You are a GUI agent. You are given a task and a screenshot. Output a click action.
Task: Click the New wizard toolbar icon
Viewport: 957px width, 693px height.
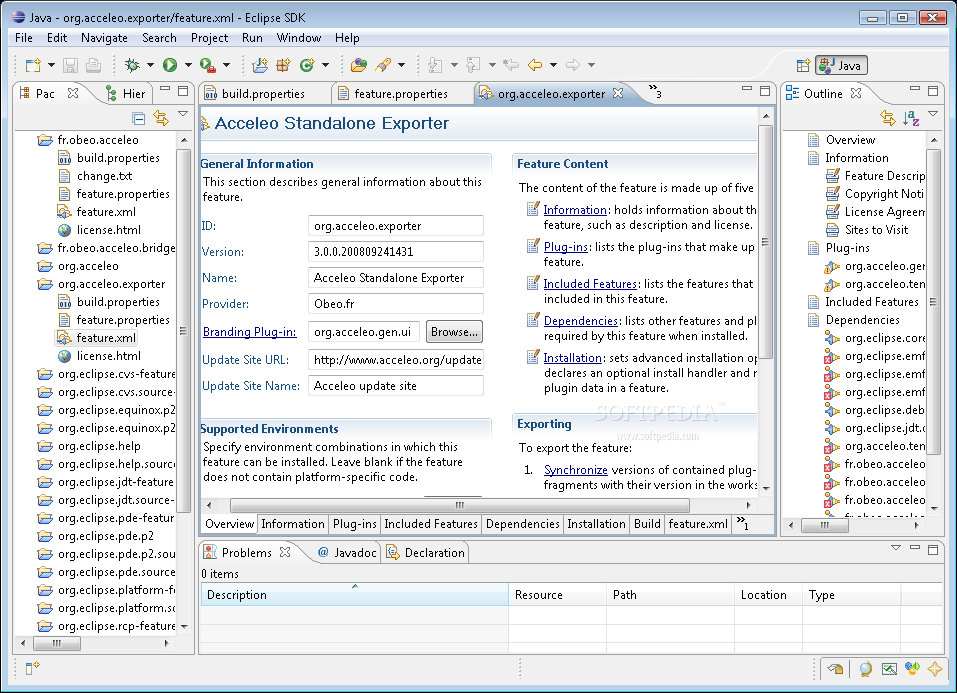tap(33, 65)
